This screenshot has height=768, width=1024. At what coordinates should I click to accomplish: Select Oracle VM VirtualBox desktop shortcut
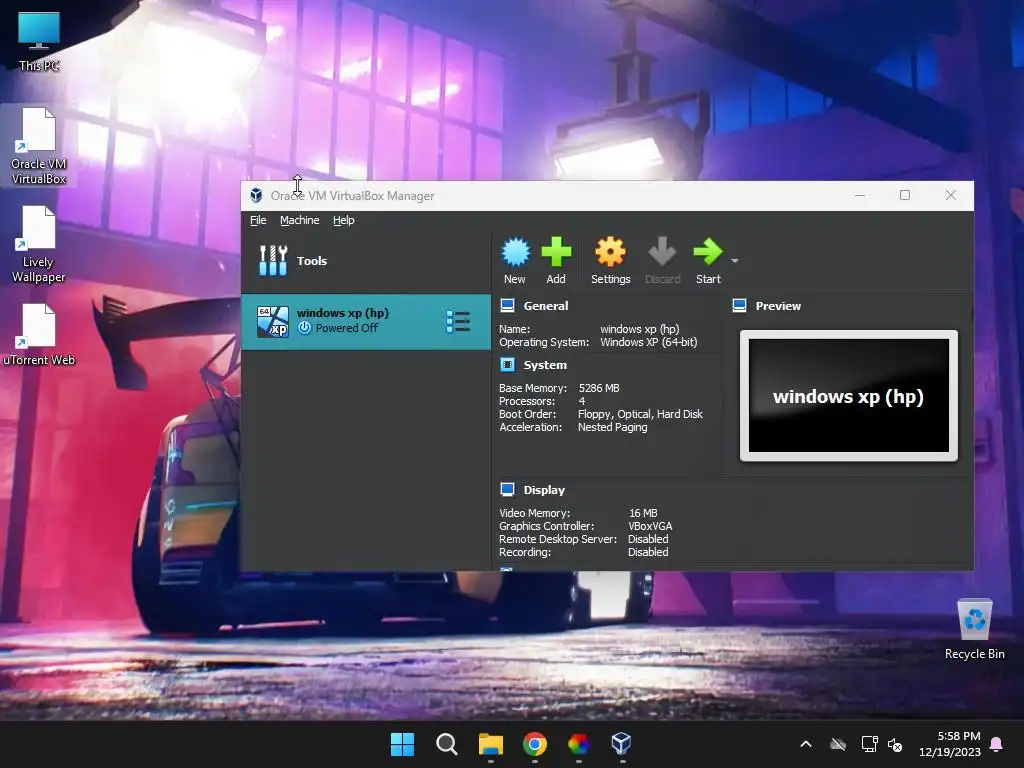tap(39, 146)
